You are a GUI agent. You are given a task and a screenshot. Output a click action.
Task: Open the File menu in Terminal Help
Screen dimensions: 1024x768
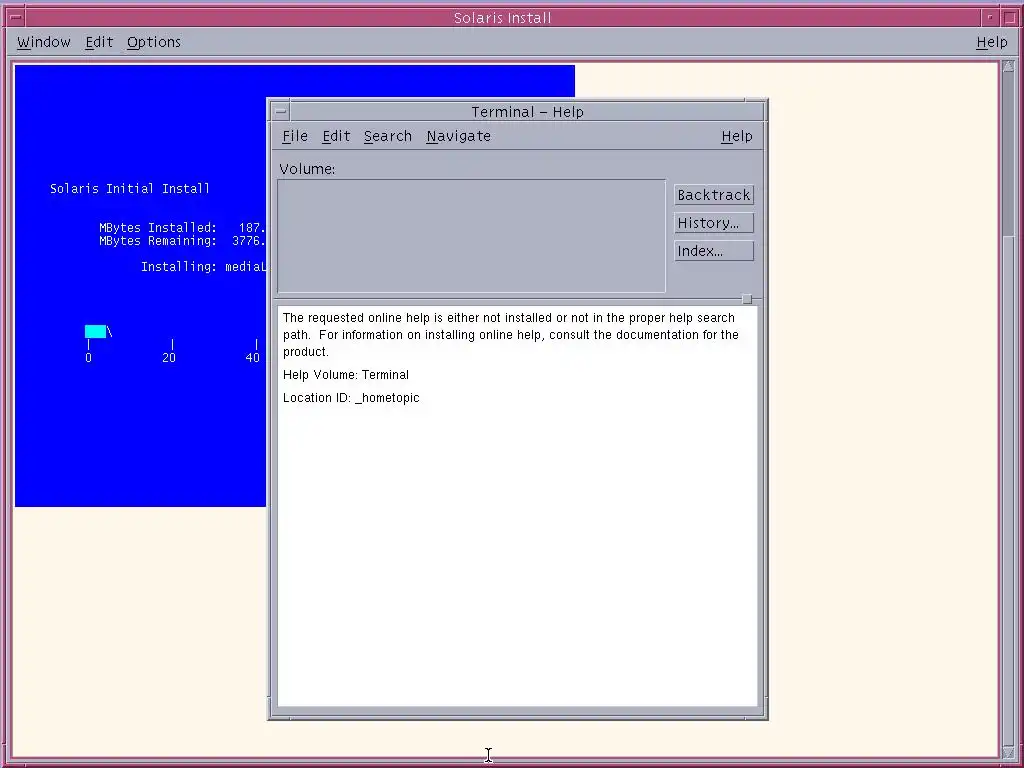(x=295, y=136)
